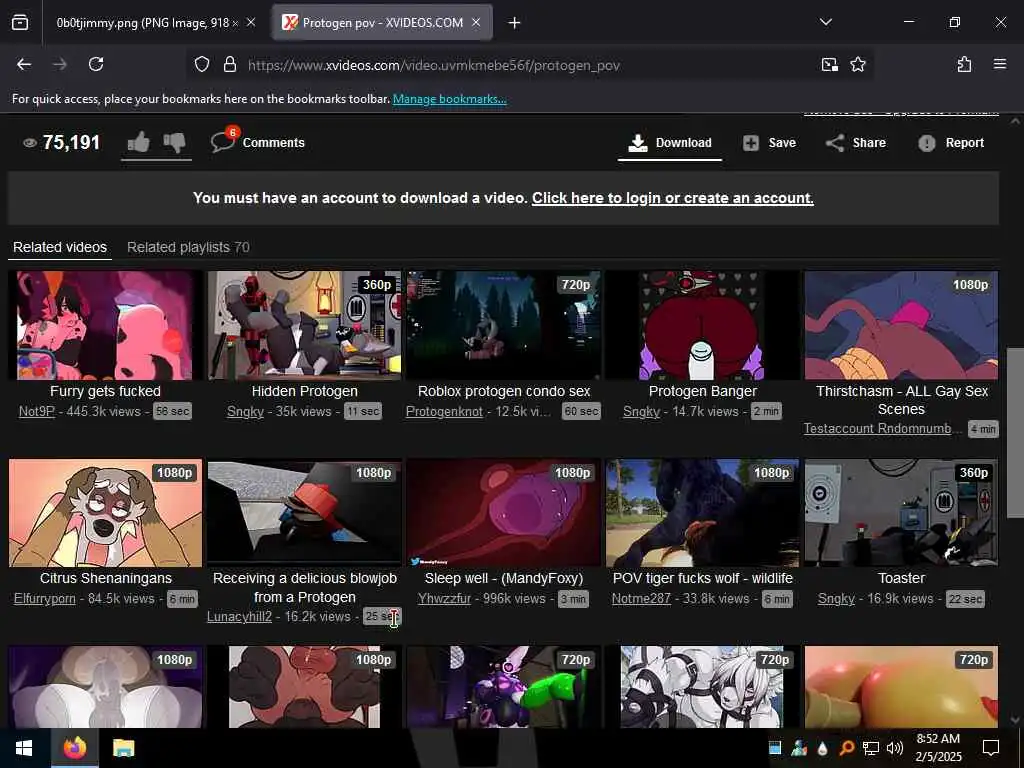Open the Notme287 uploader link
The height and width of the screenshot is (768, 1024).
pyautogui.click(x=641, y=599)
